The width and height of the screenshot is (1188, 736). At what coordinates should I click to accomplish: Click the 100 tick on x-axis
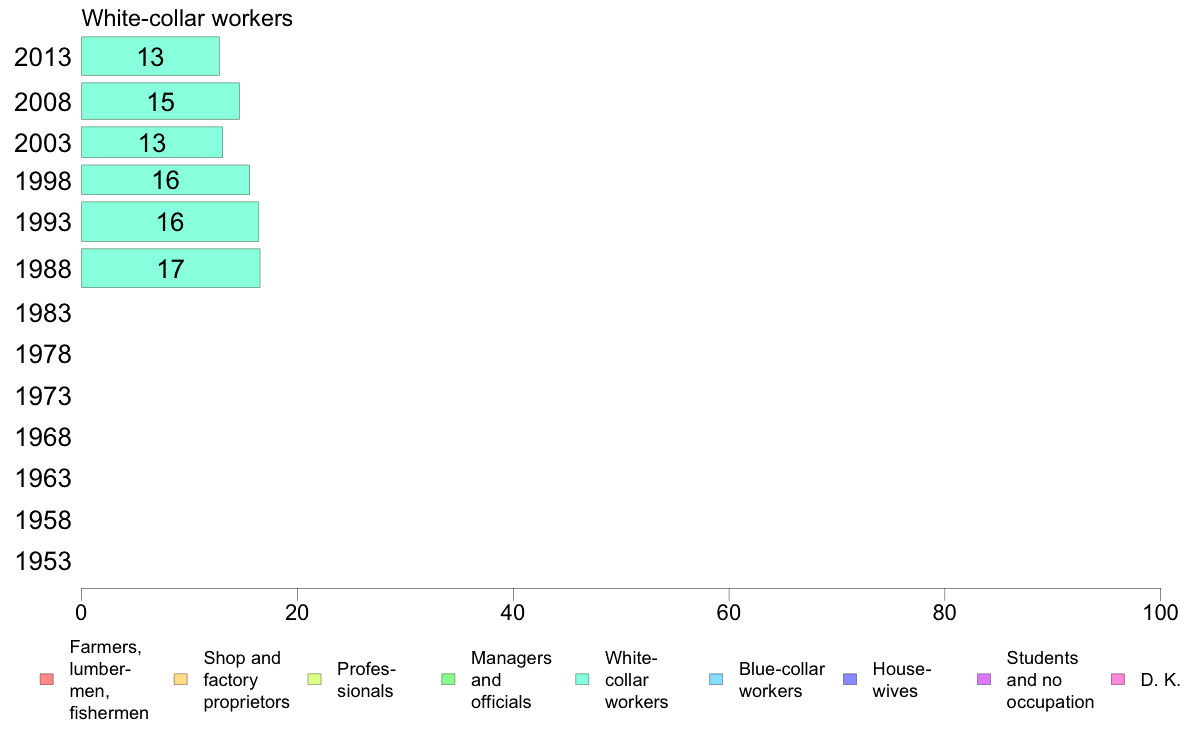(x=1160, y=612)
